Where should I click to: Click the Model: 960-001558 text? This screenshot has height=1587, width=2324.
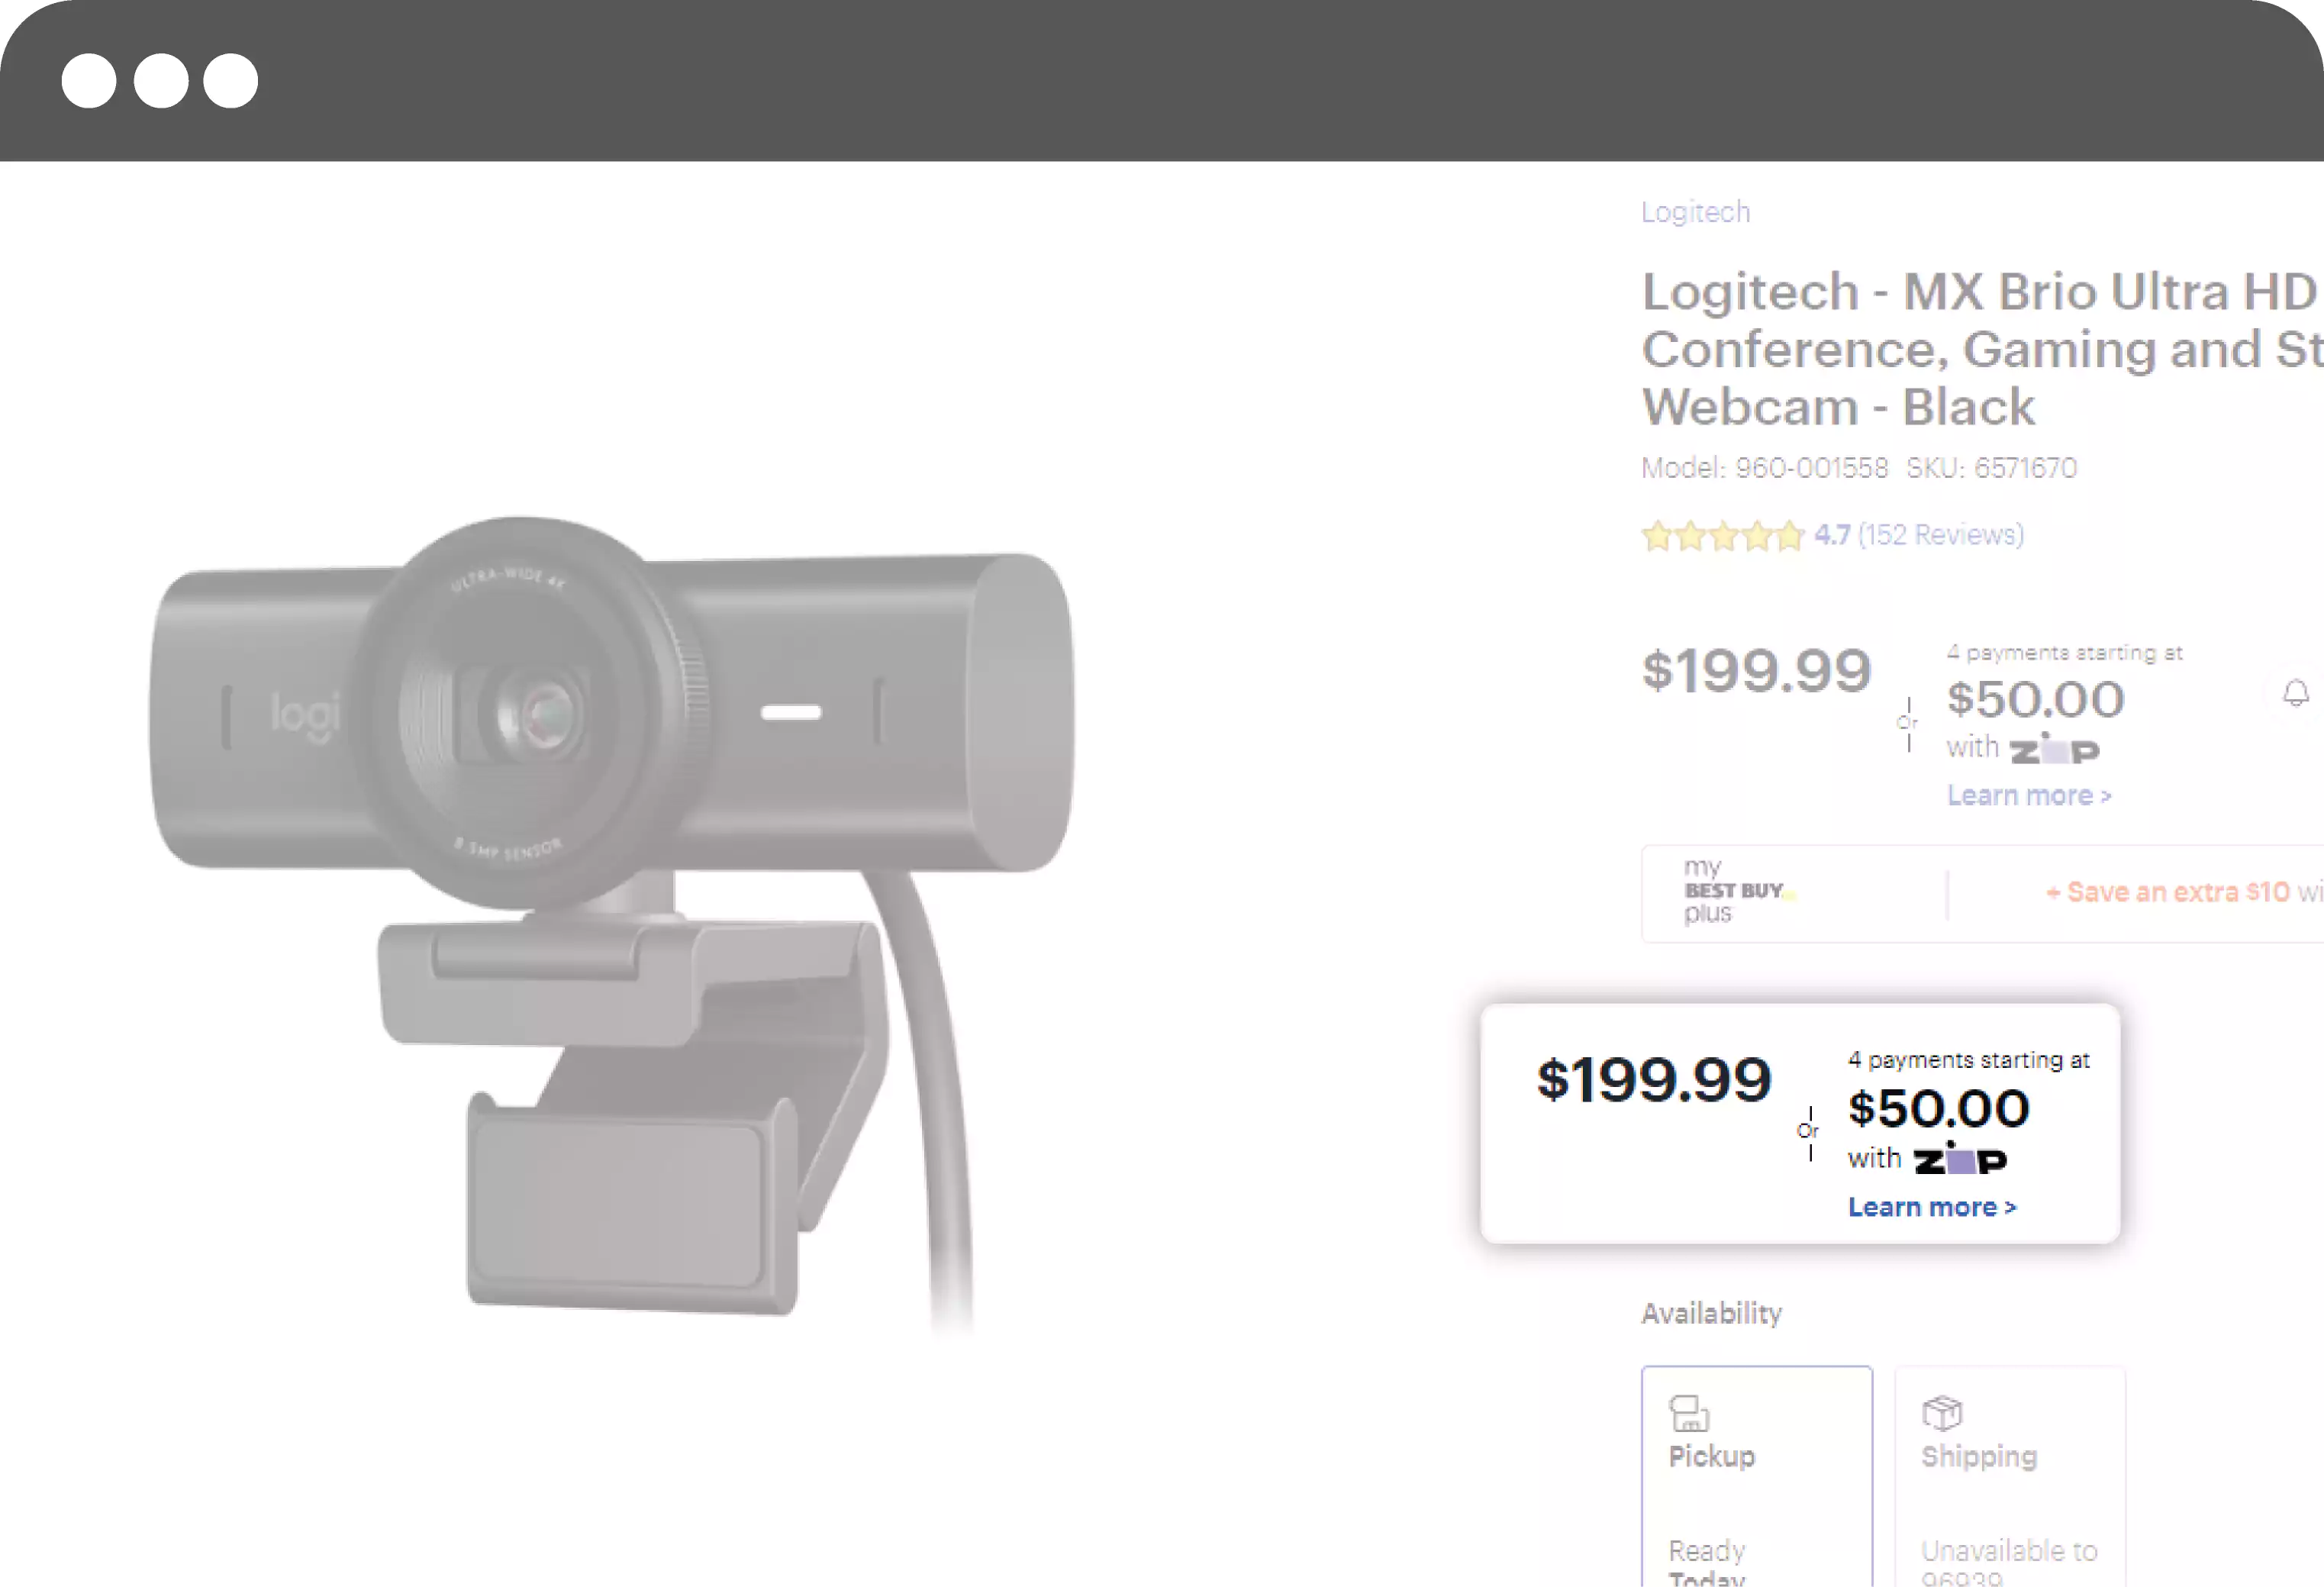coord(1765,468)
